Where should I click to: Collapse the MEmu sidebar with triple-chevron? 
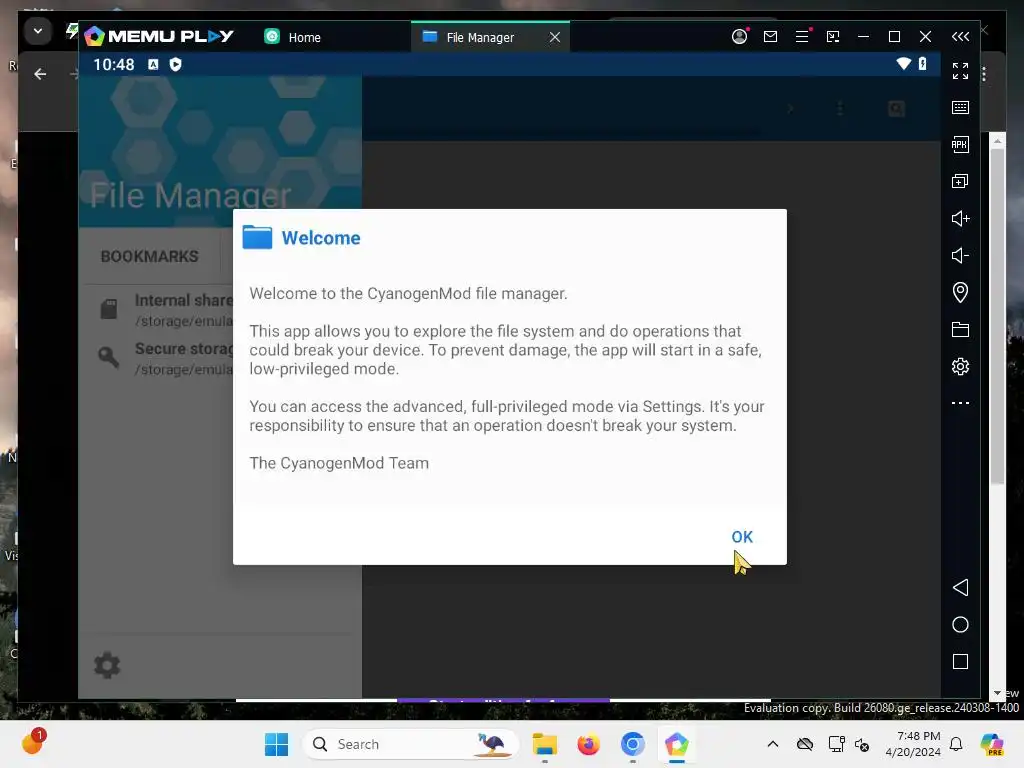click(x=960, y=37)
